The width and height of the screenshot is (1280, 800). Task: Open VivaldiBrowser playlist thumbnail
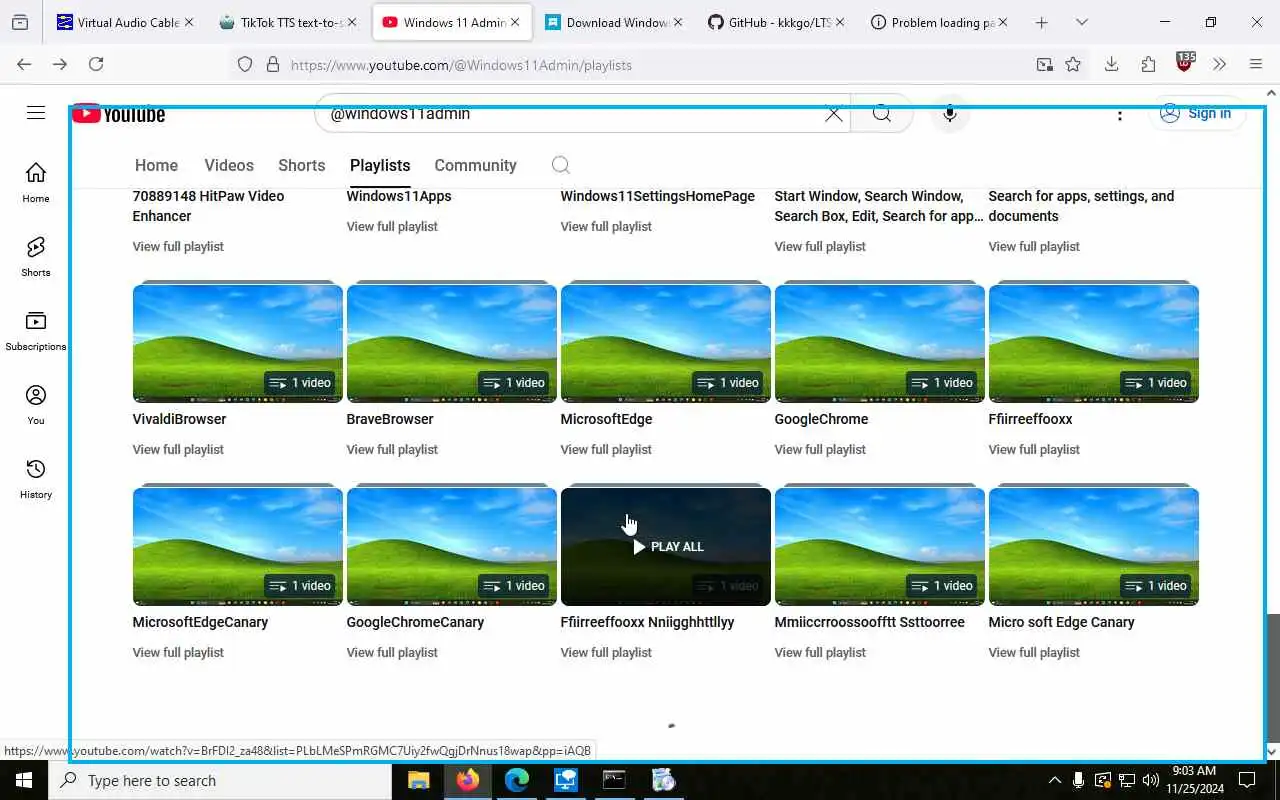click(238, 344)
